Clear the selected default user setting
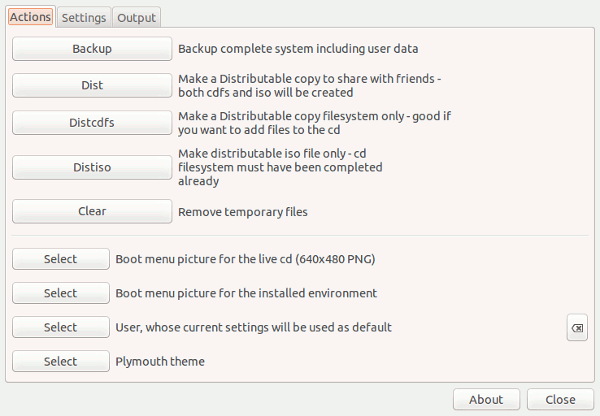The width and height of the screenshot is (600, 416). point(577,328)
